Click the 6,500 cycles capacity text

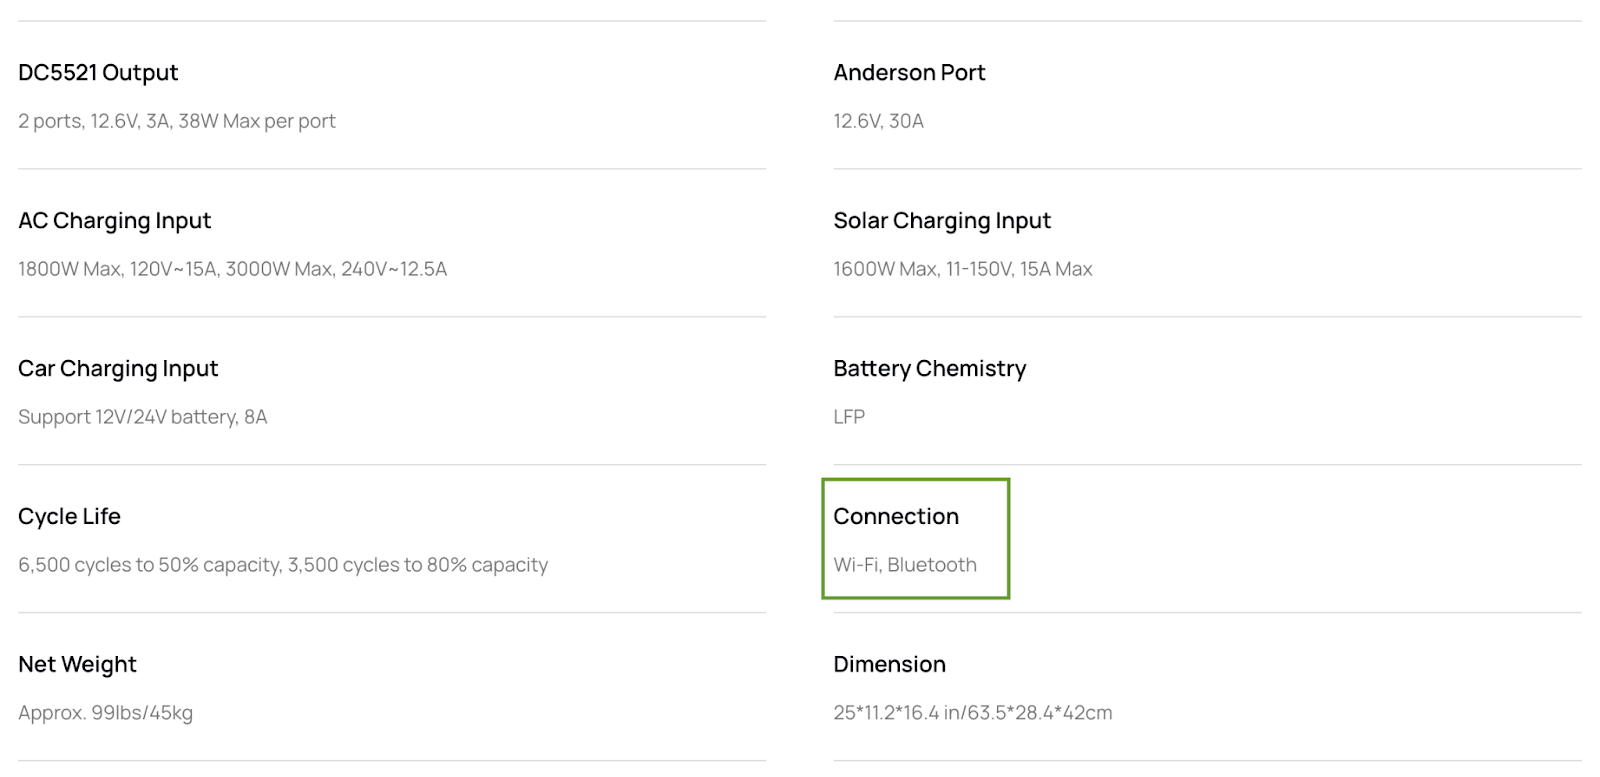[x=283, y=565]
